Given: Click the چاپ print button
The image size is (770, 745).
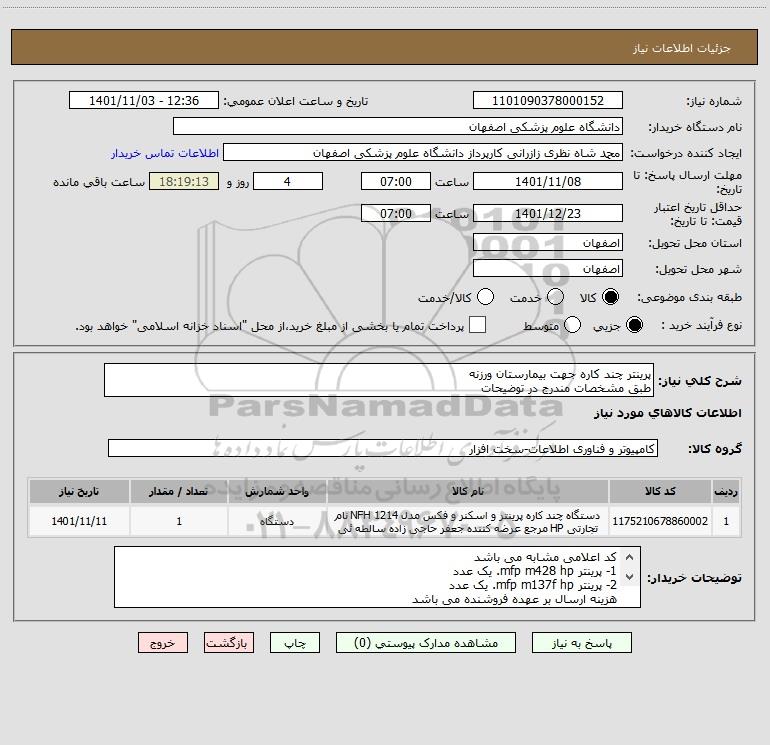Looking at the screenshot, I should (x=295, y=643).
